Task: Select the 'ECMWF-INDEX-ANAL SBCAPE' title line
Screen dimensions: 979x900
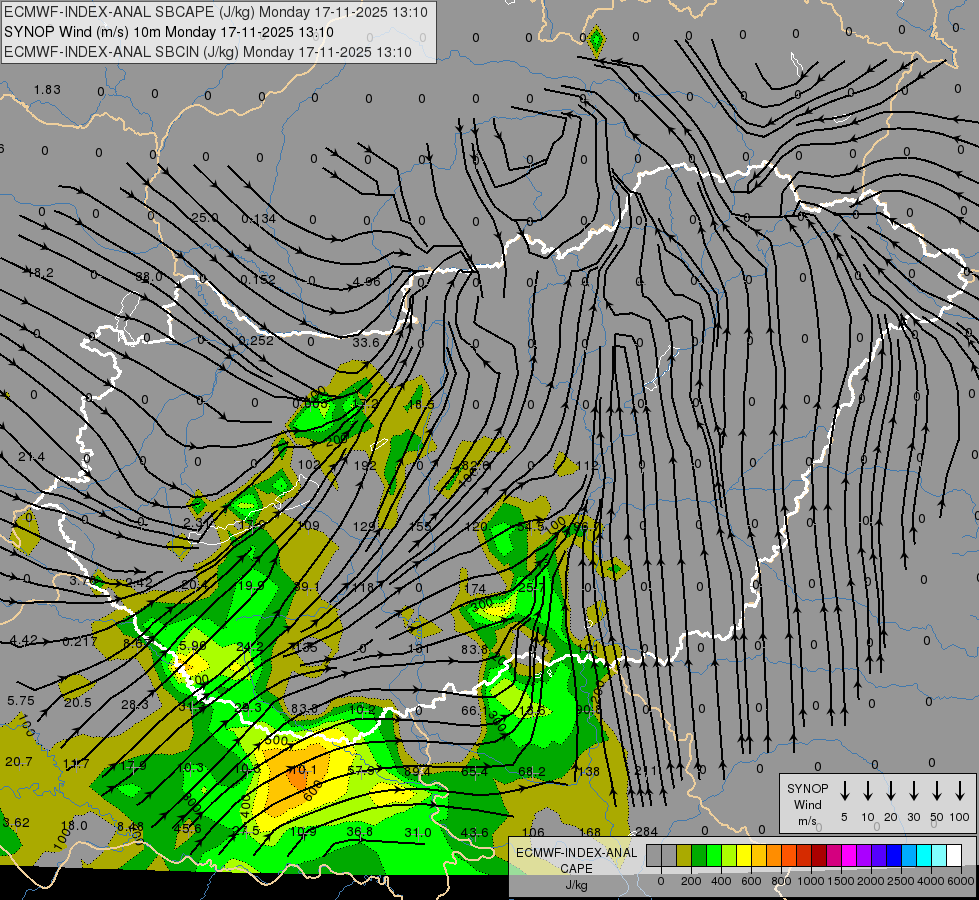Action: point(216,12)
